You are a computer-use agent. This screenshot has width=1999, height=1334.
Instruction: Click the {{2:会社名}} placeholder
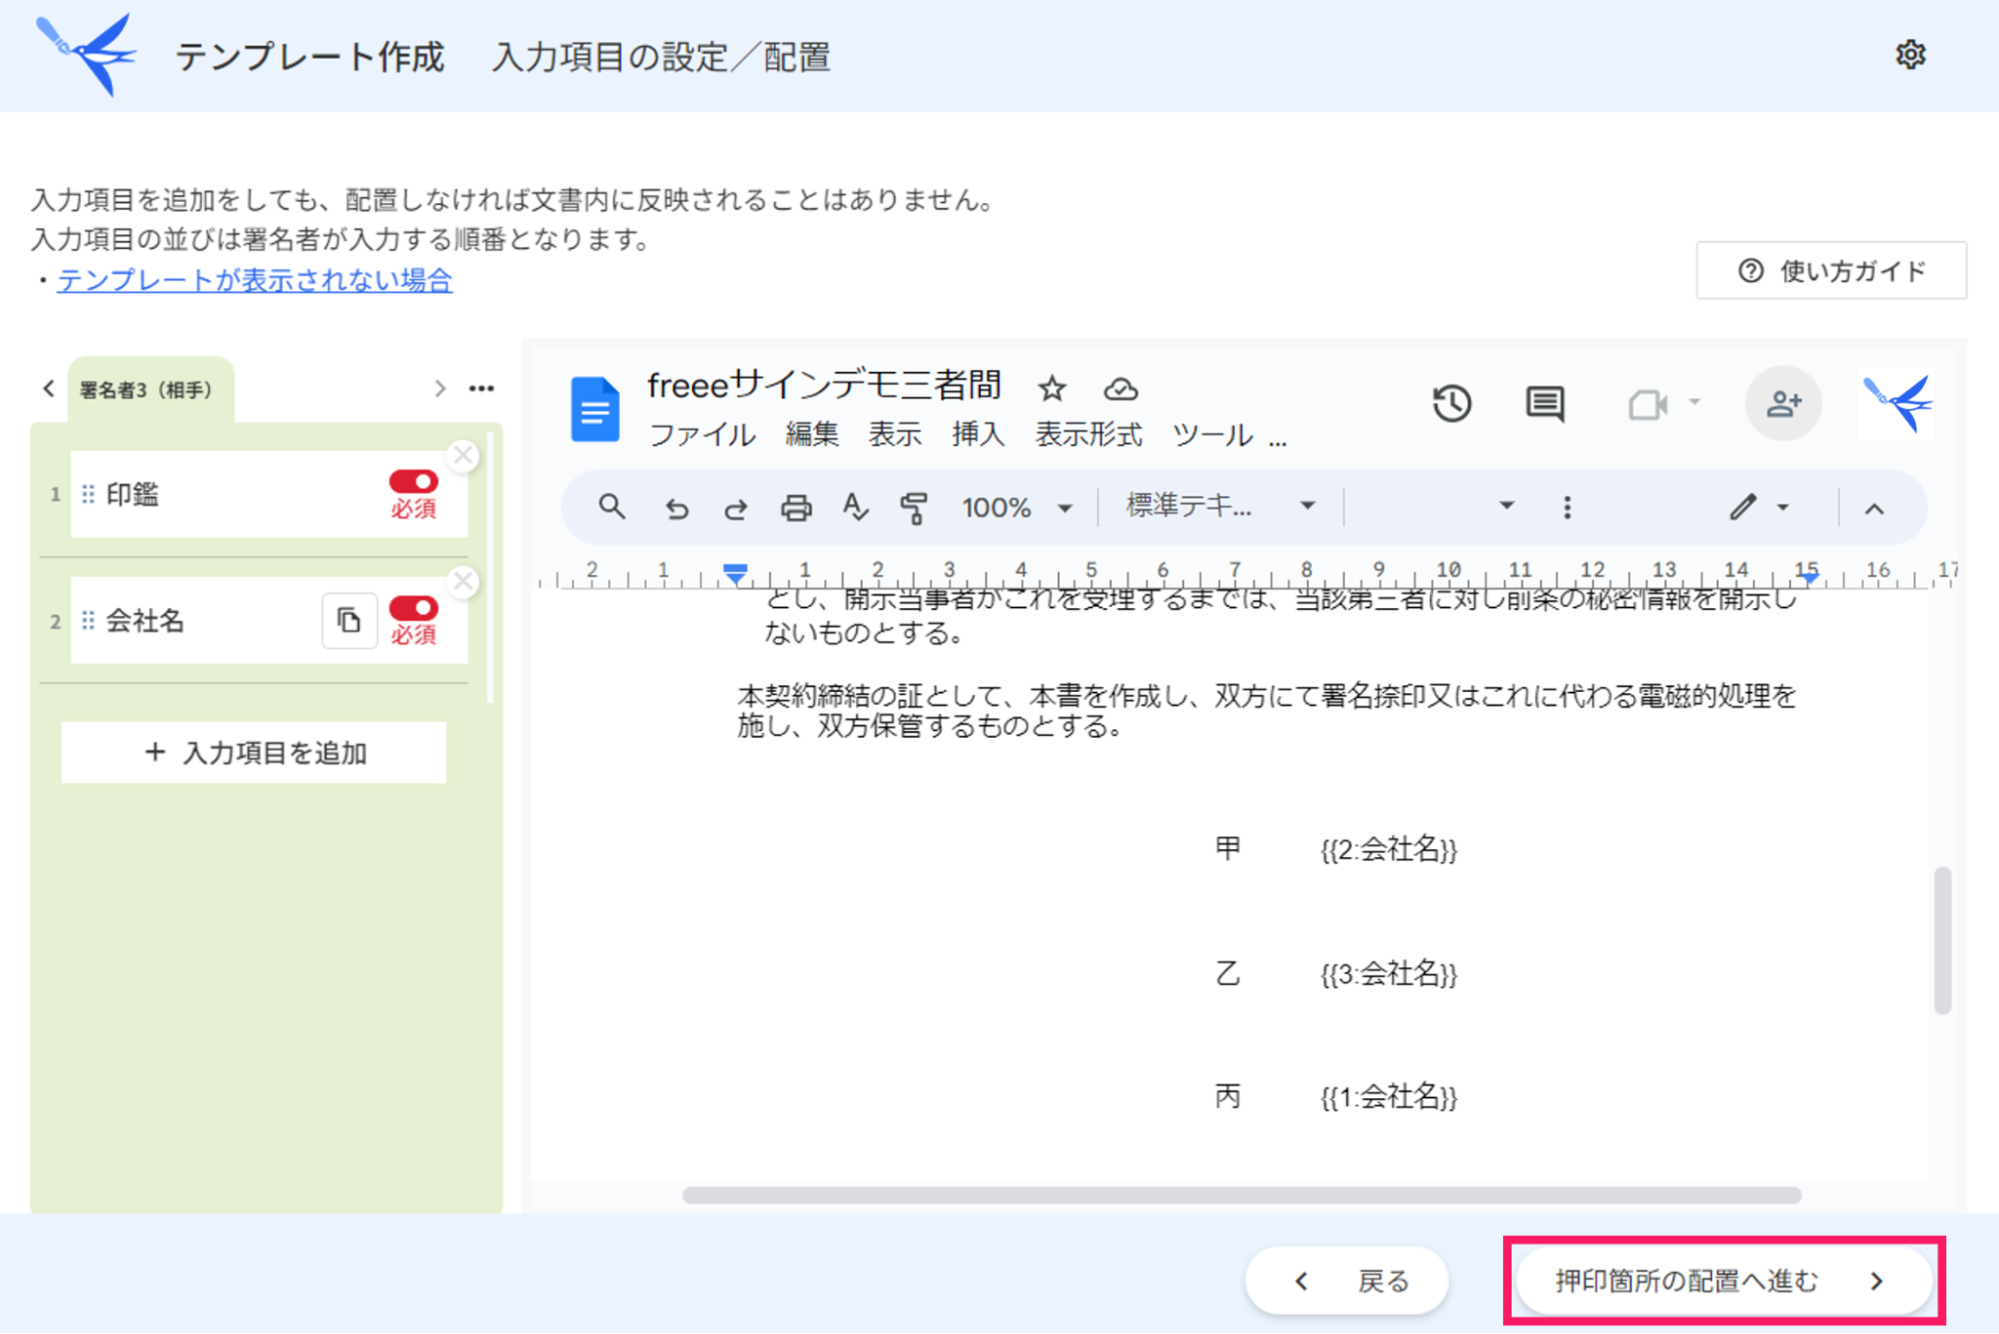coord(1388,850)
